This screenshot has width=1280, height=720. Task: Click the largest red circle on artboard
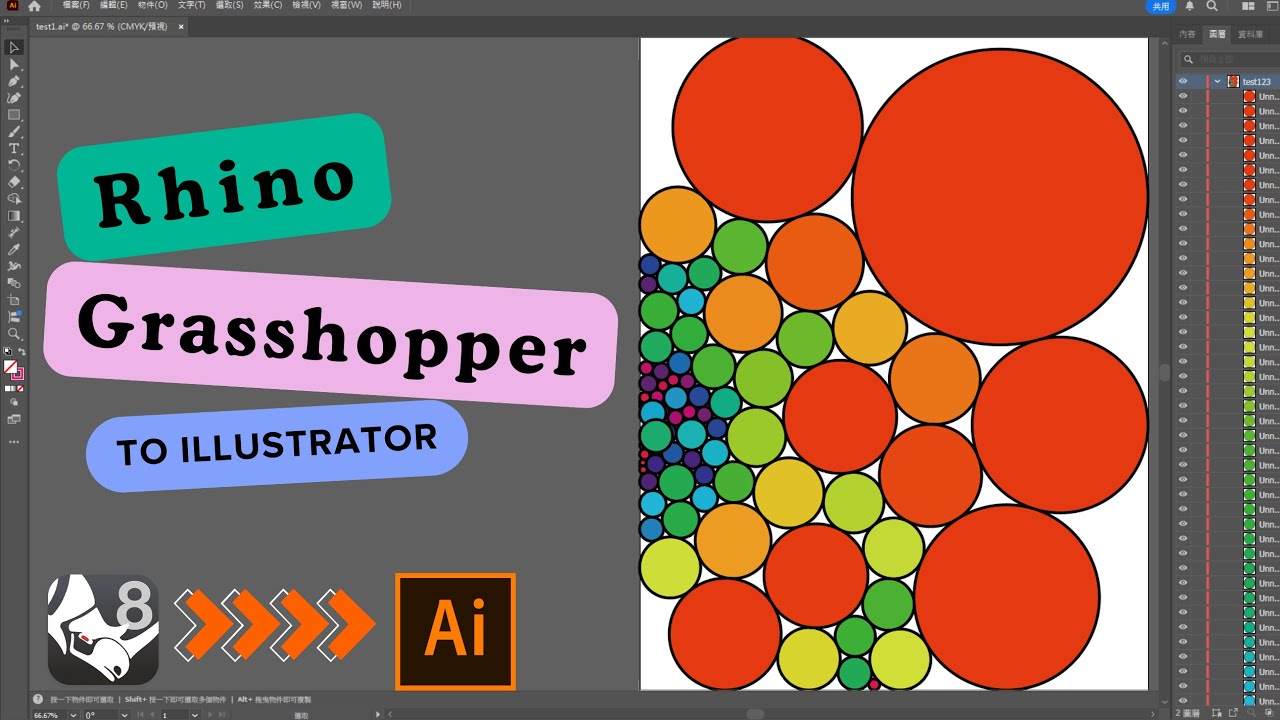pos(1000,195)
